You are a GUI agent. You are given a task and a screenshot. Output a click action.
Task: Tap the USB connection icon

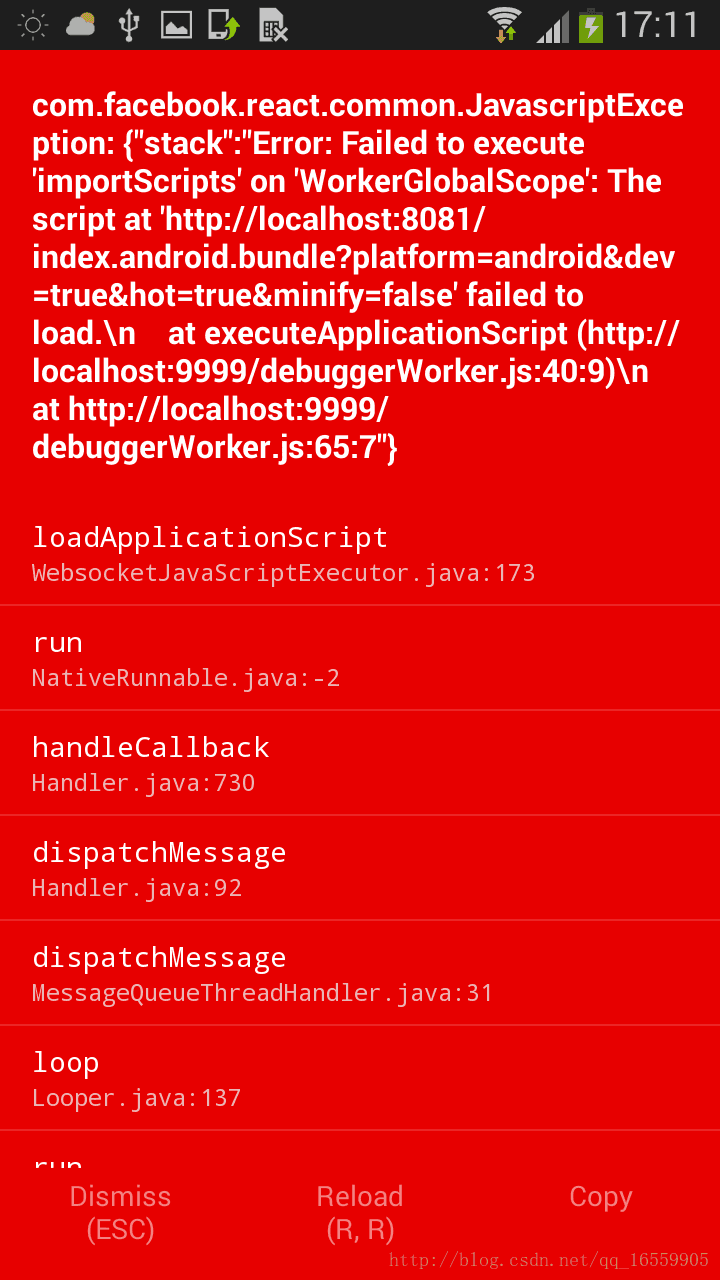tap(129, 25)
